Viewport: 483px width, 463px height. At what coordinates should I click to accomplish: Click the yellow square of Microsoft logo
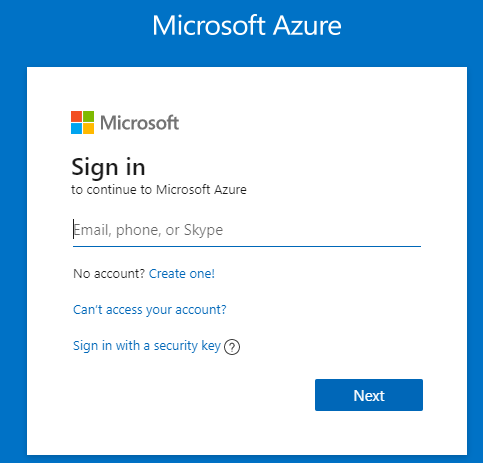pos(88,128)
